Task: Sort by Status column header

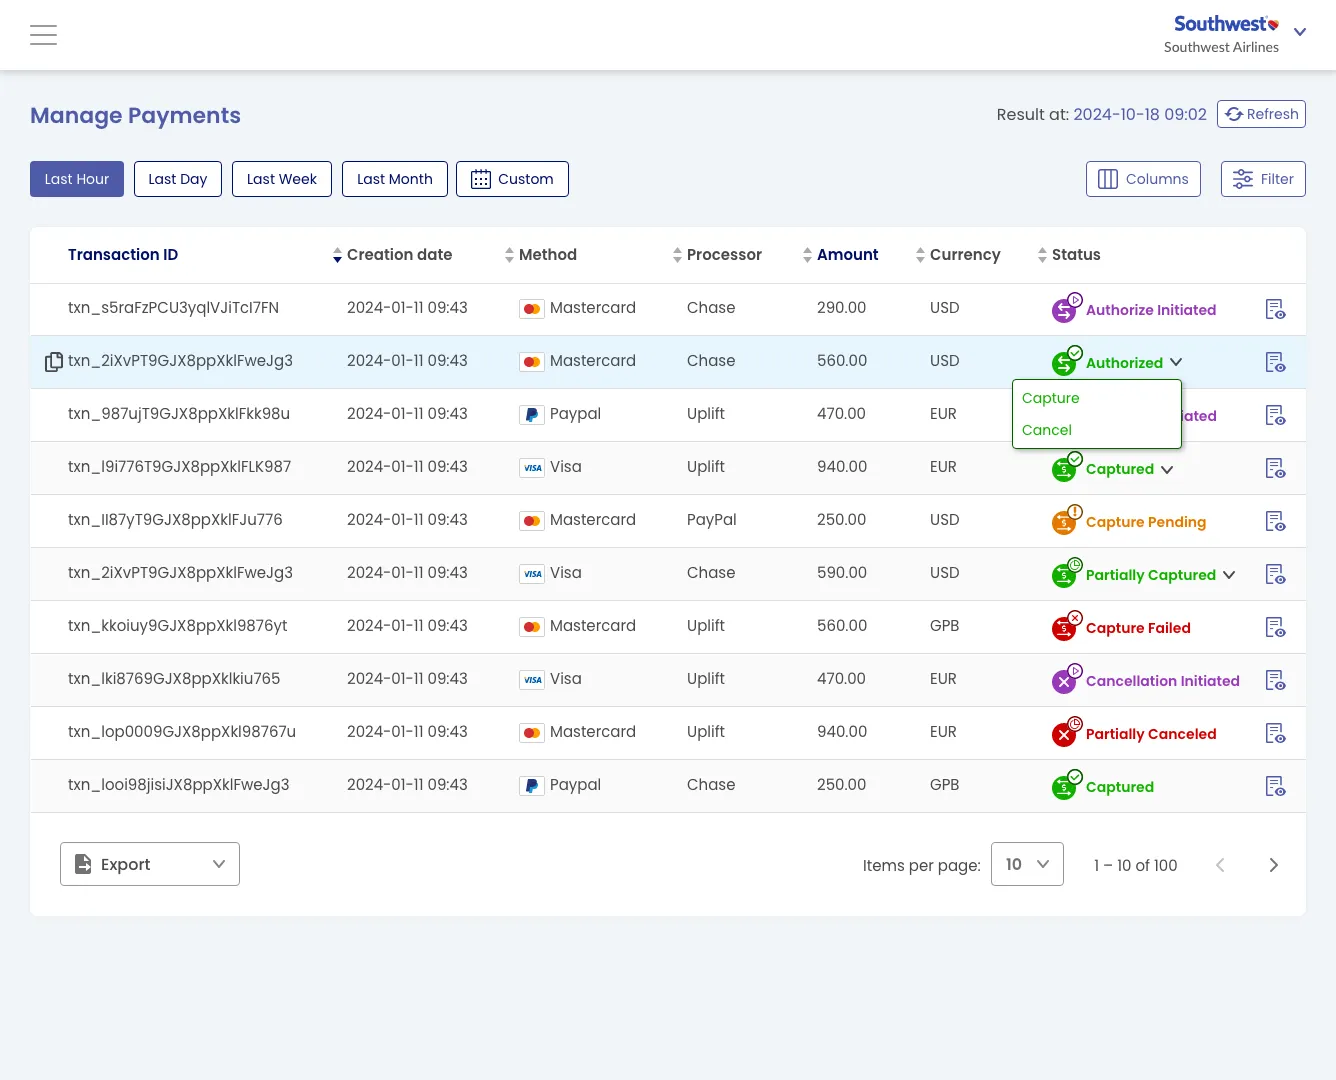Action: [x=1075, y=255]
